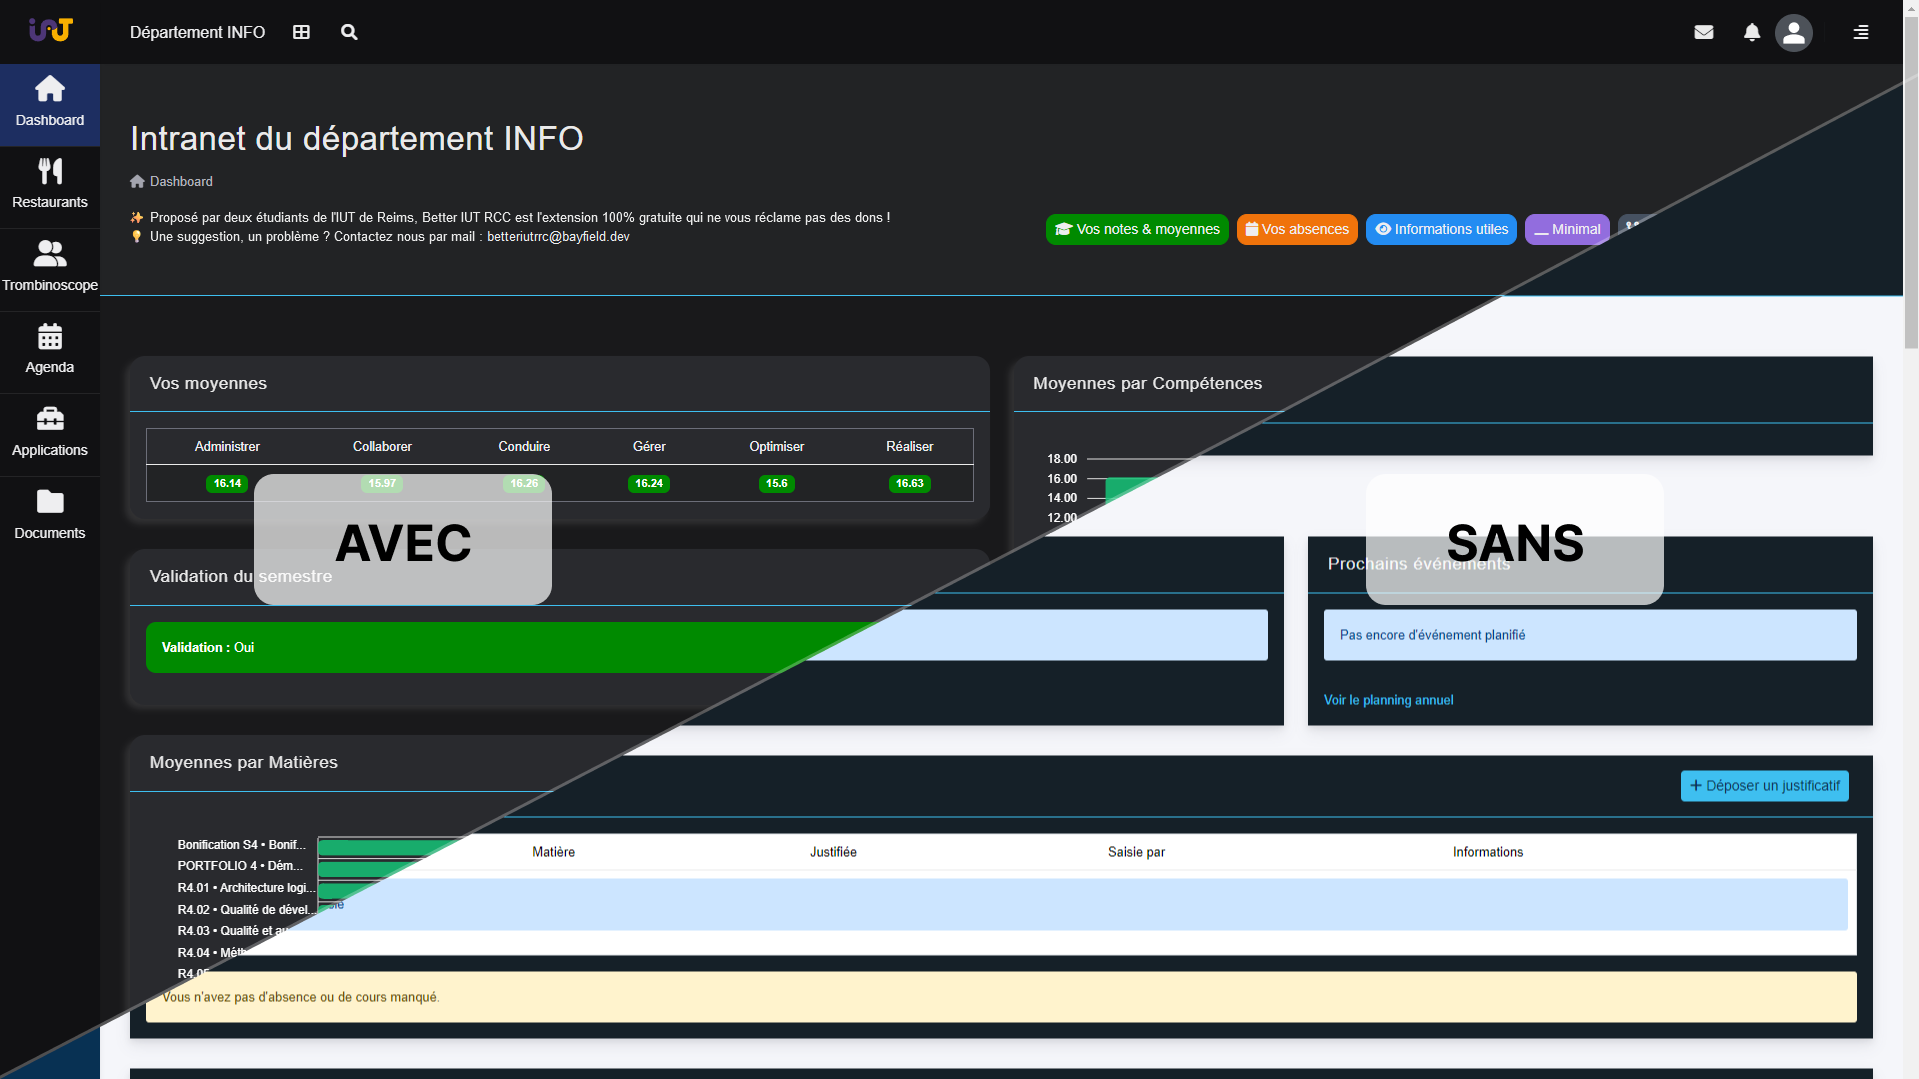Click the Justifiée column header
This screenshot has height=1079, width=1919.
[833, 852]
